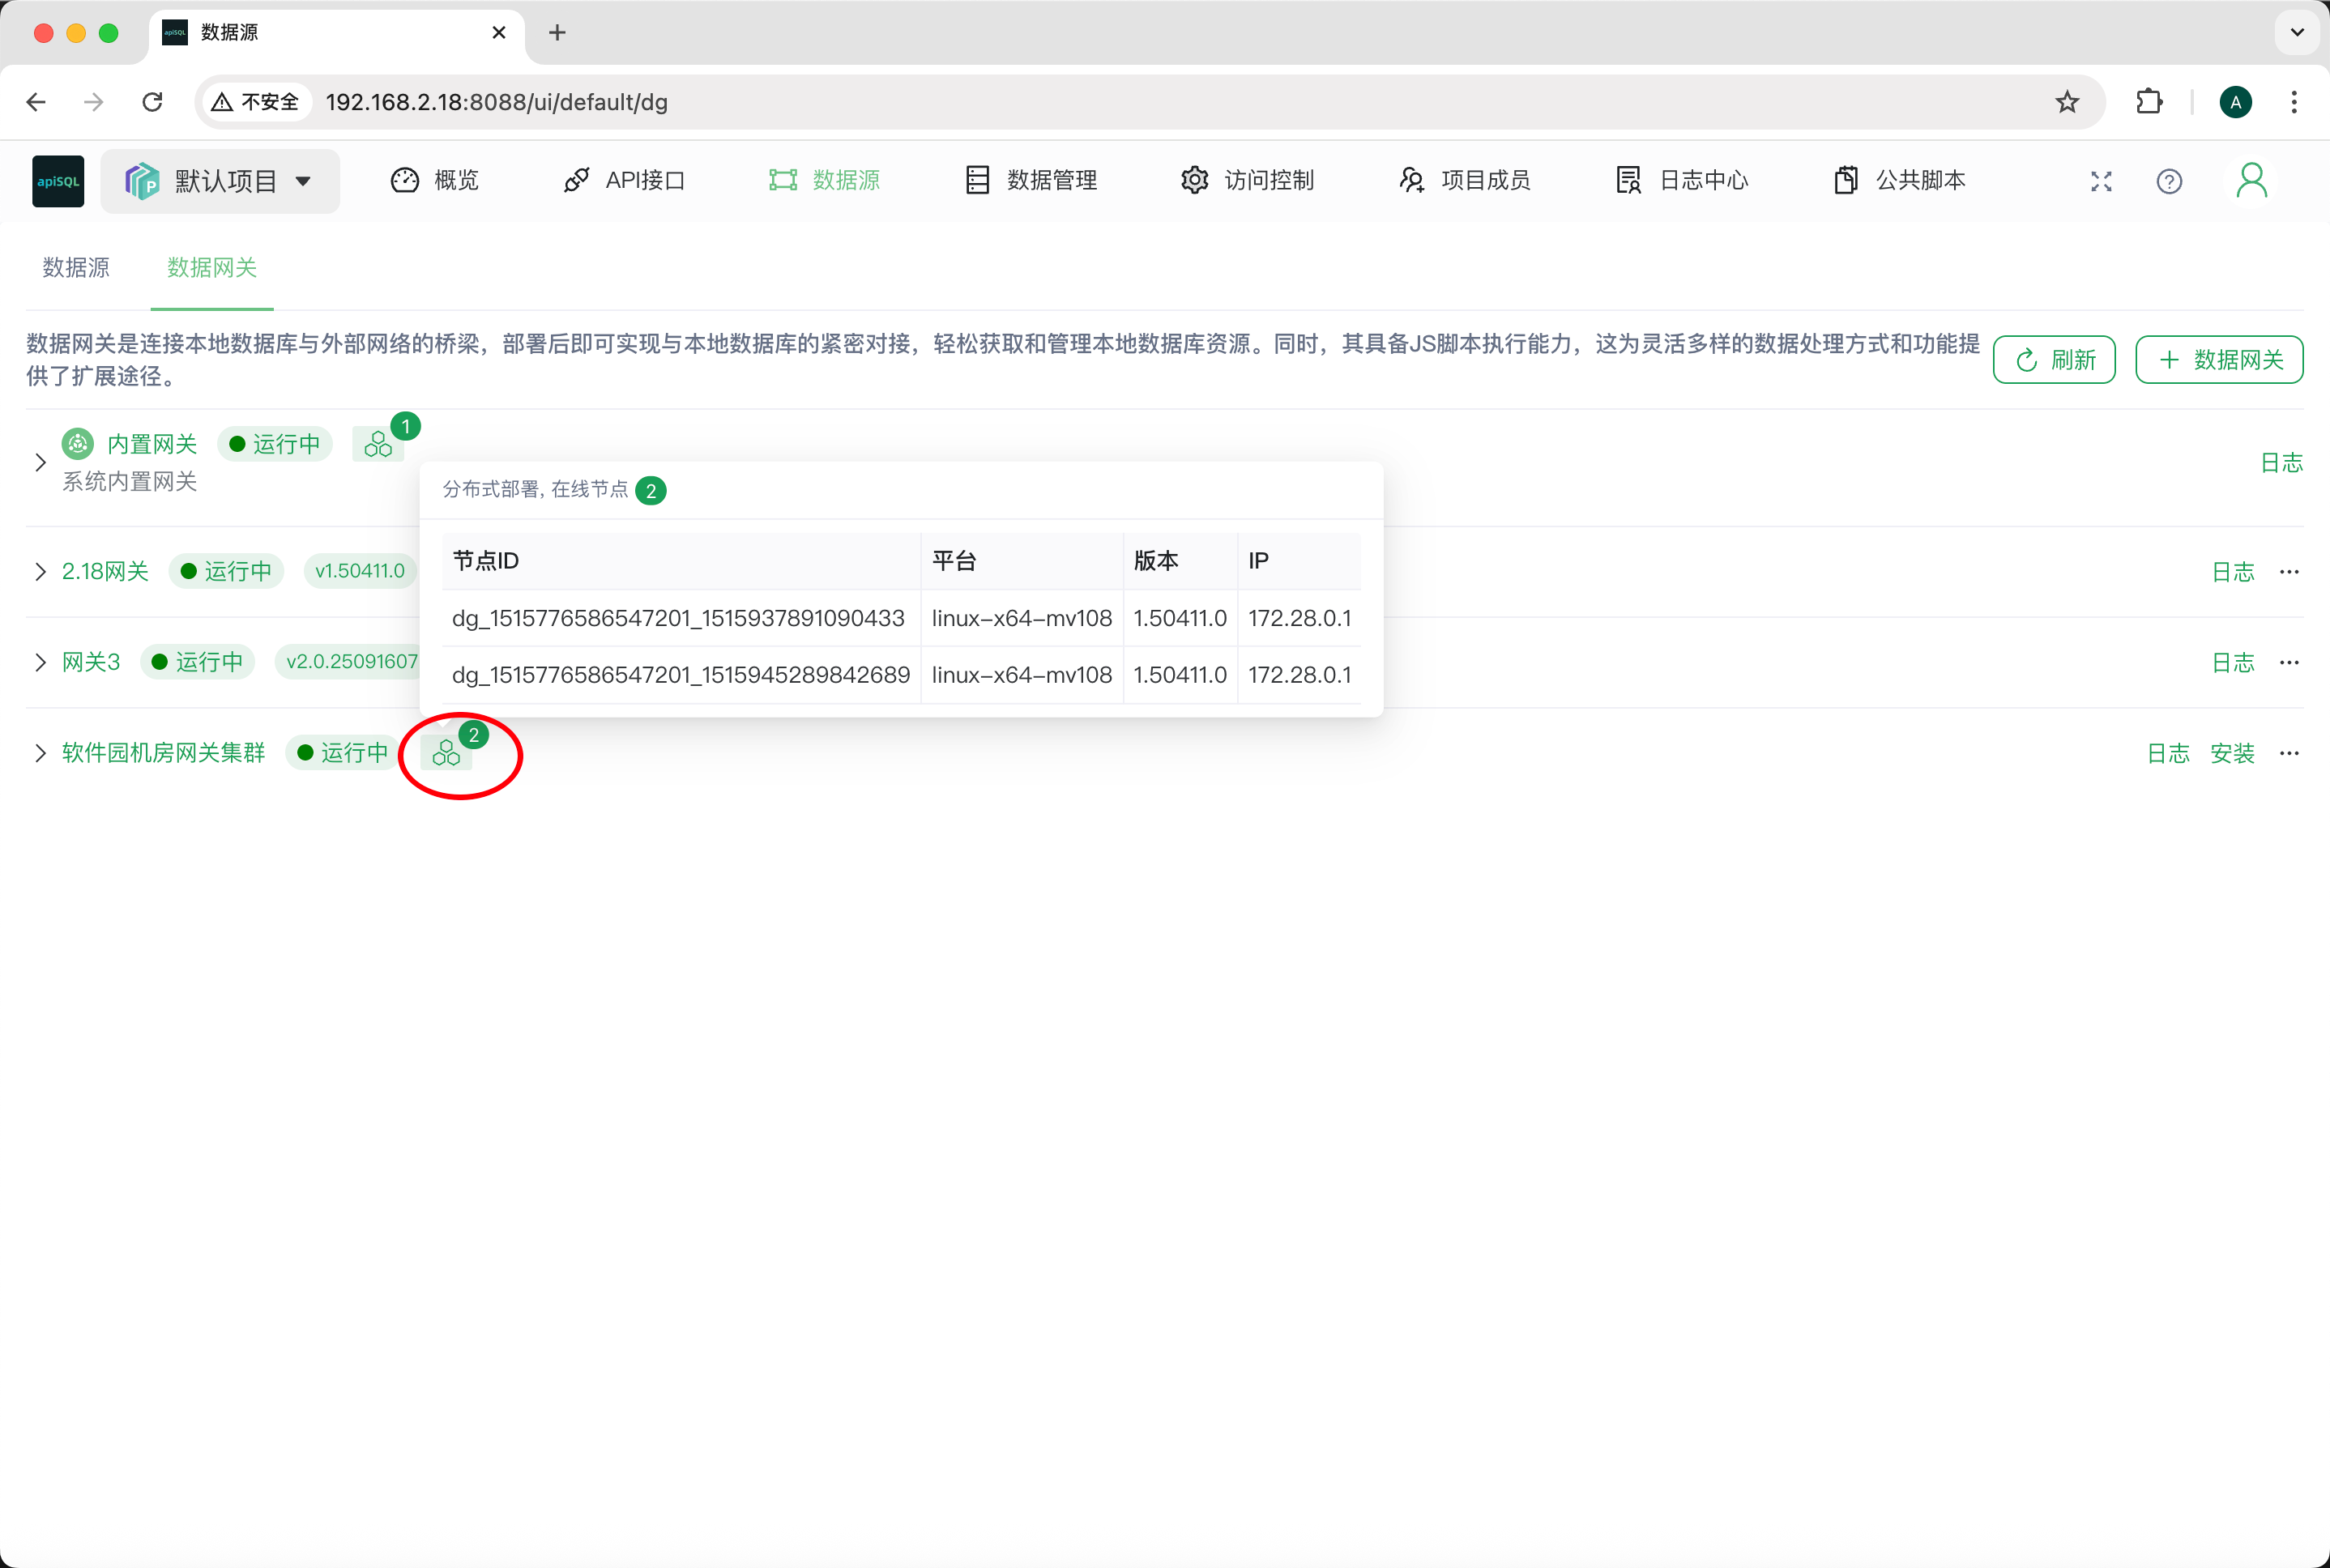Switch to the 数据源 sub-tab

(77, 268)
